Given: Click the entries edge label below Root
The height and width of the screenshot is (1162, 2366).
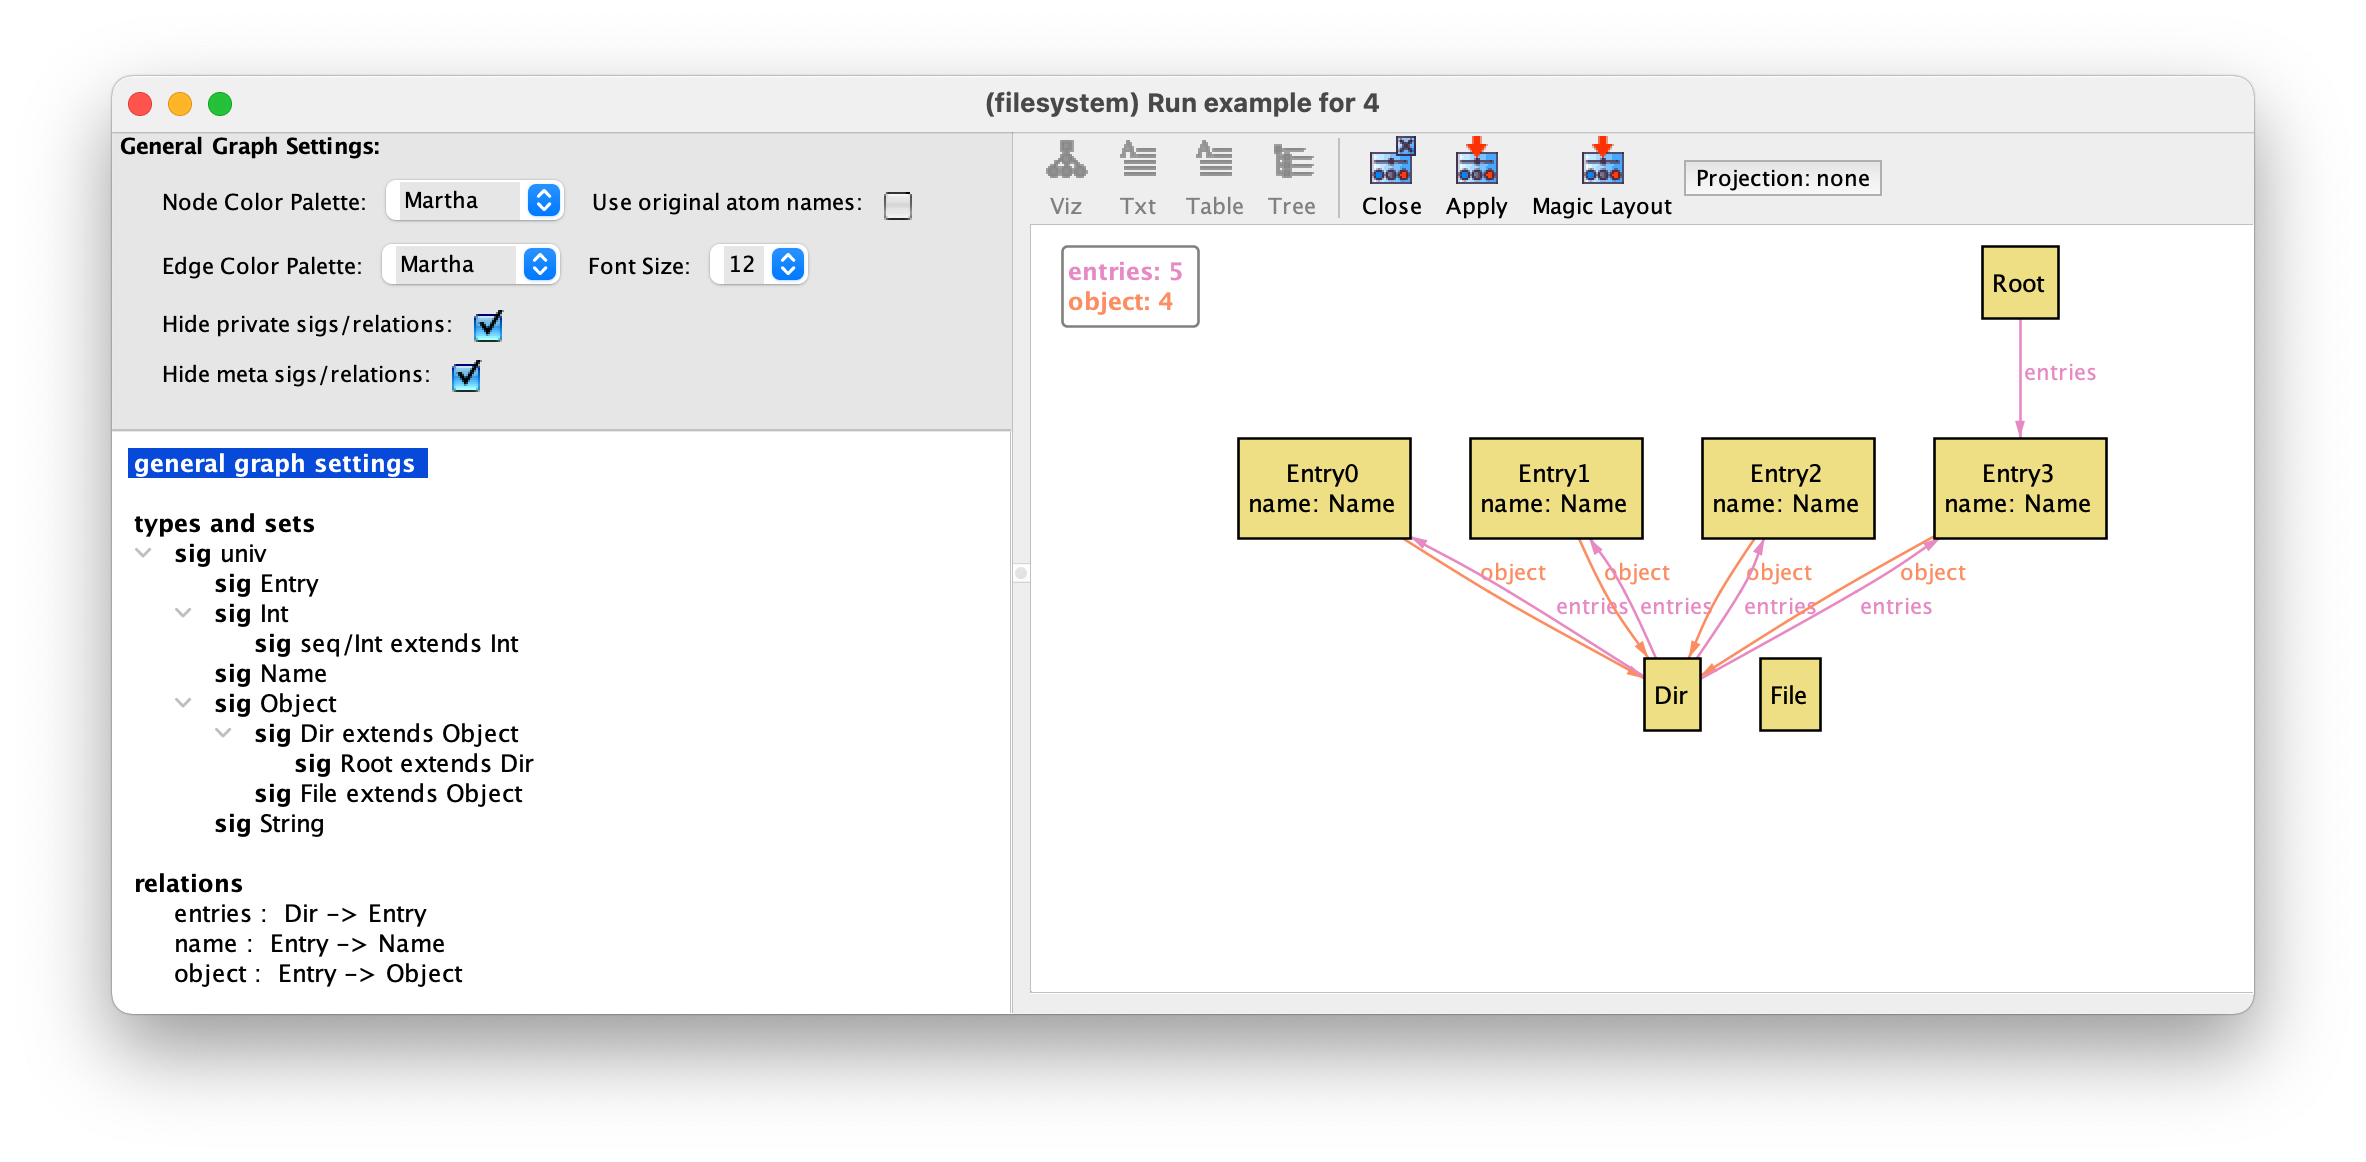Looking at the screenshot, I should click(x=2059, y=373).
